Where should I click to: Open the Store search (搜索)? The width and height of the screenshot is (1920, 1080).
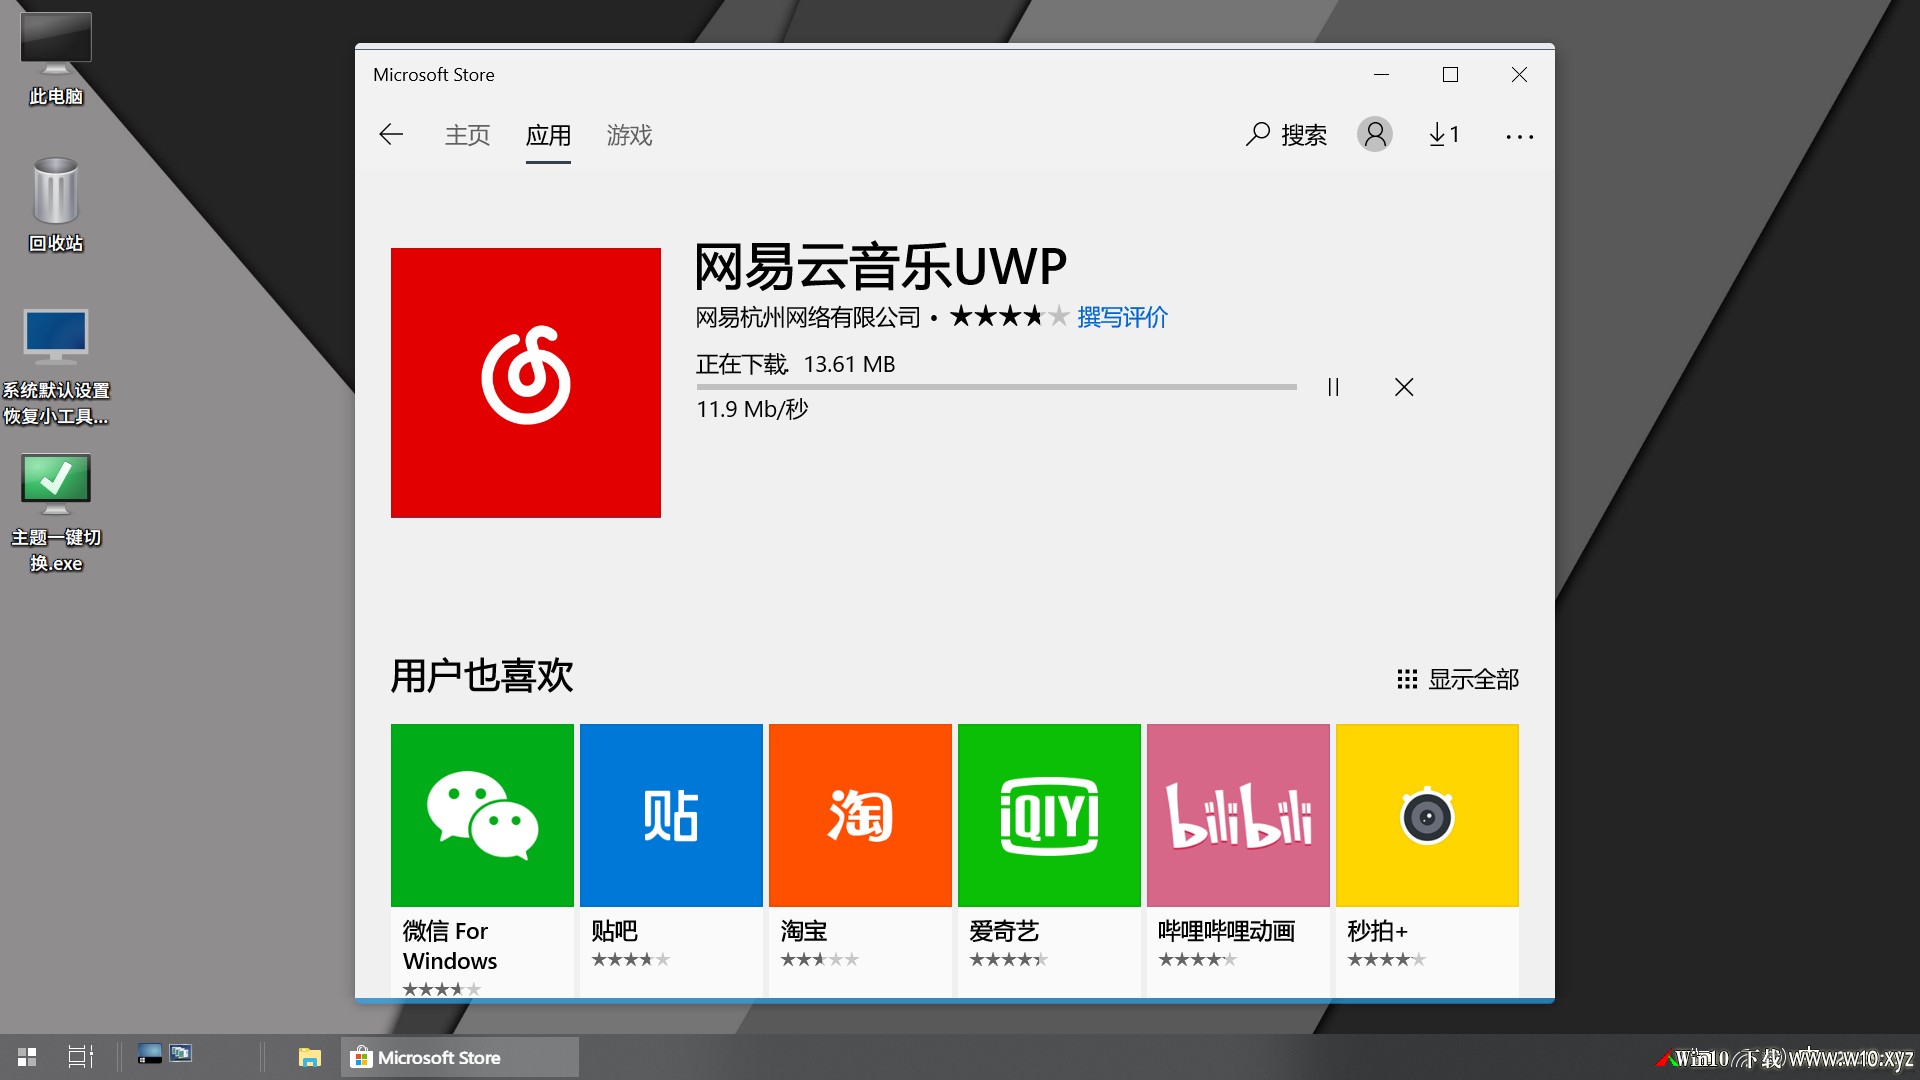pyautogui.click(x=1287, y=135)
